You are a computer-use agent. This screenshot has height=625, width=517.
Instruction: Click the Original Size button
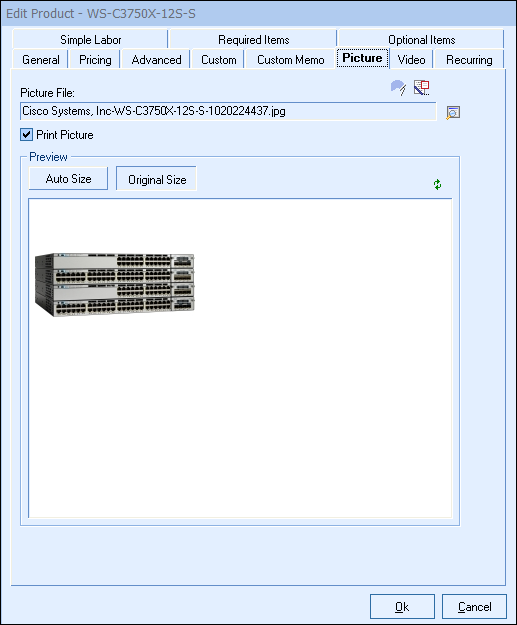click(x=157, y=179)
